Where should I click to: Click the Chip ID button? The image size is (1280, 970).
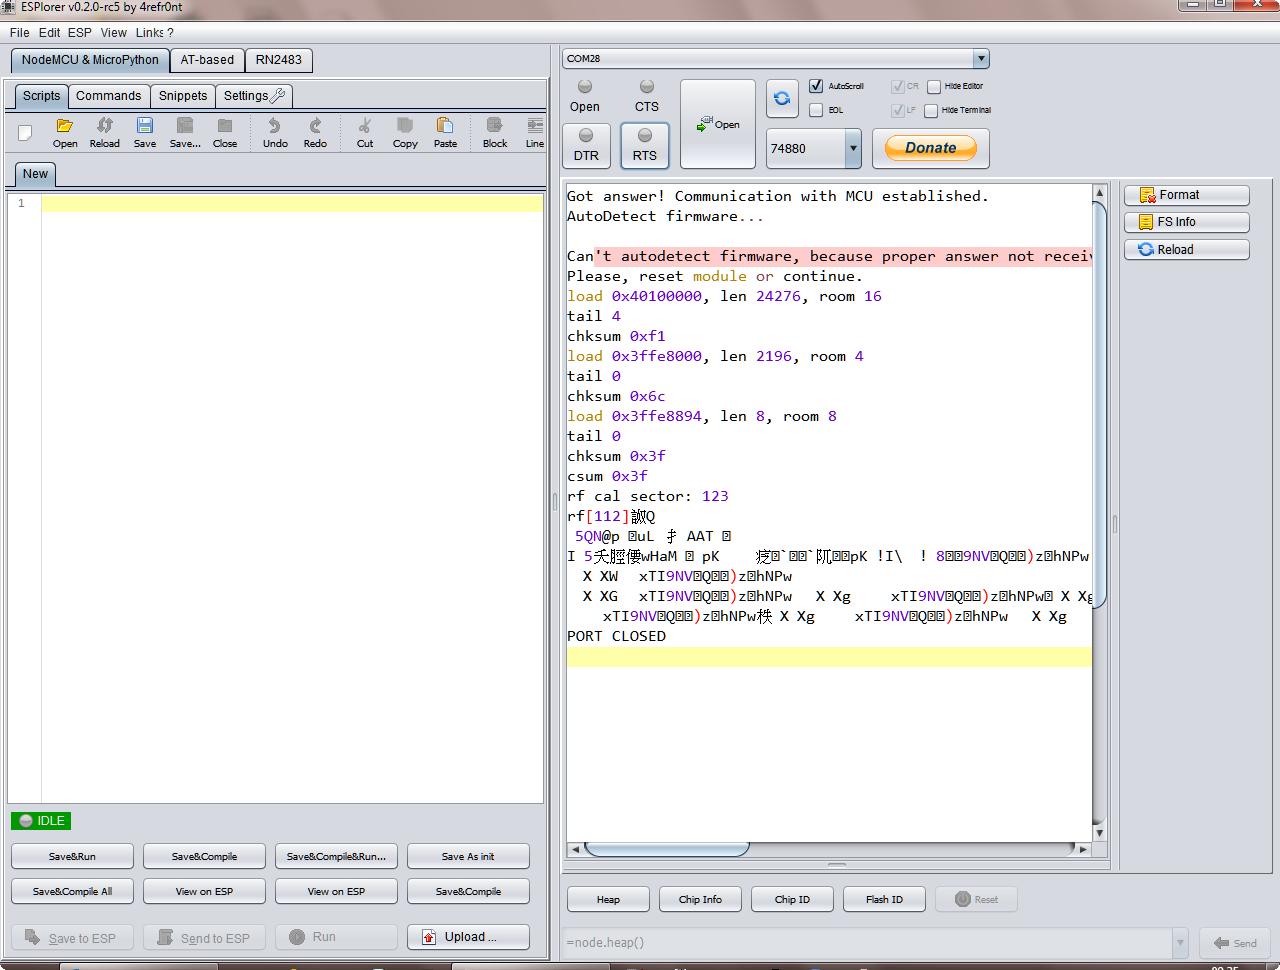(x=792, y=899)
